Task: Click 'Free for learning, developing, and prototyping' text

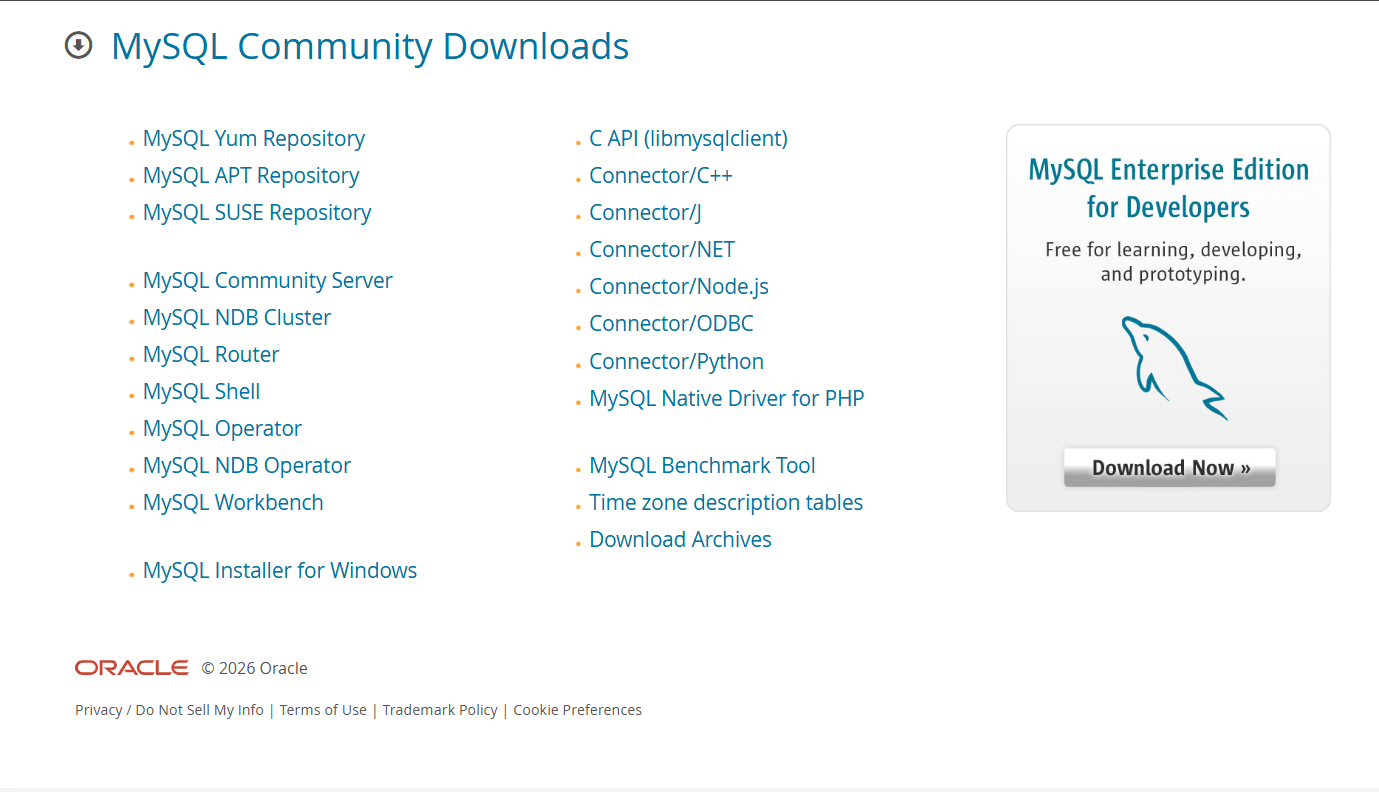Action: 1173,261
